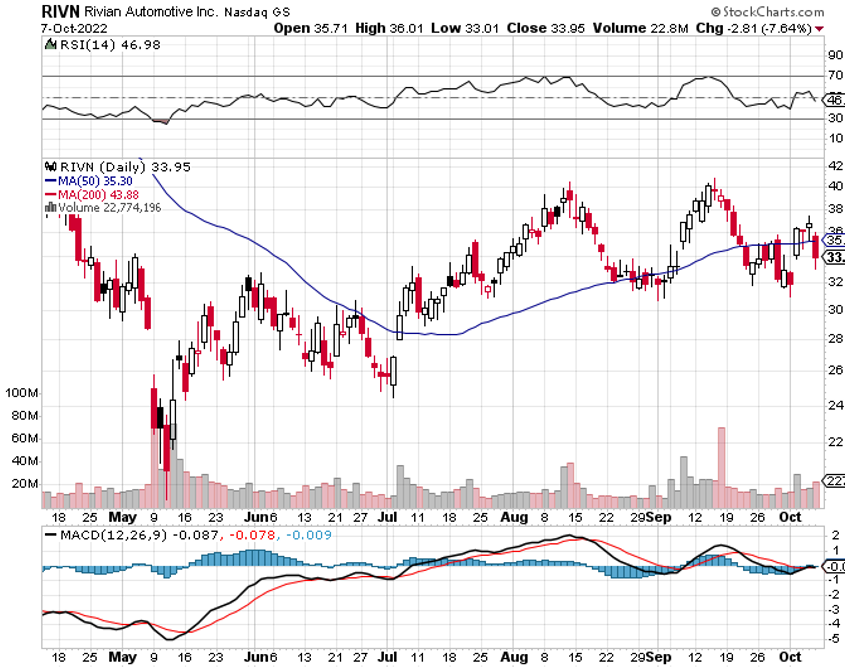Screen dimensions: 845x668
Task: Open the StockCharts.com copyright link
Action: [x=767, y=11]
